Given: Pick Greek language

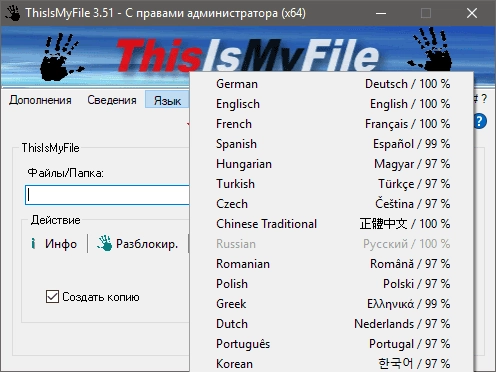Looking at the screenshot, I should point(332,304).
